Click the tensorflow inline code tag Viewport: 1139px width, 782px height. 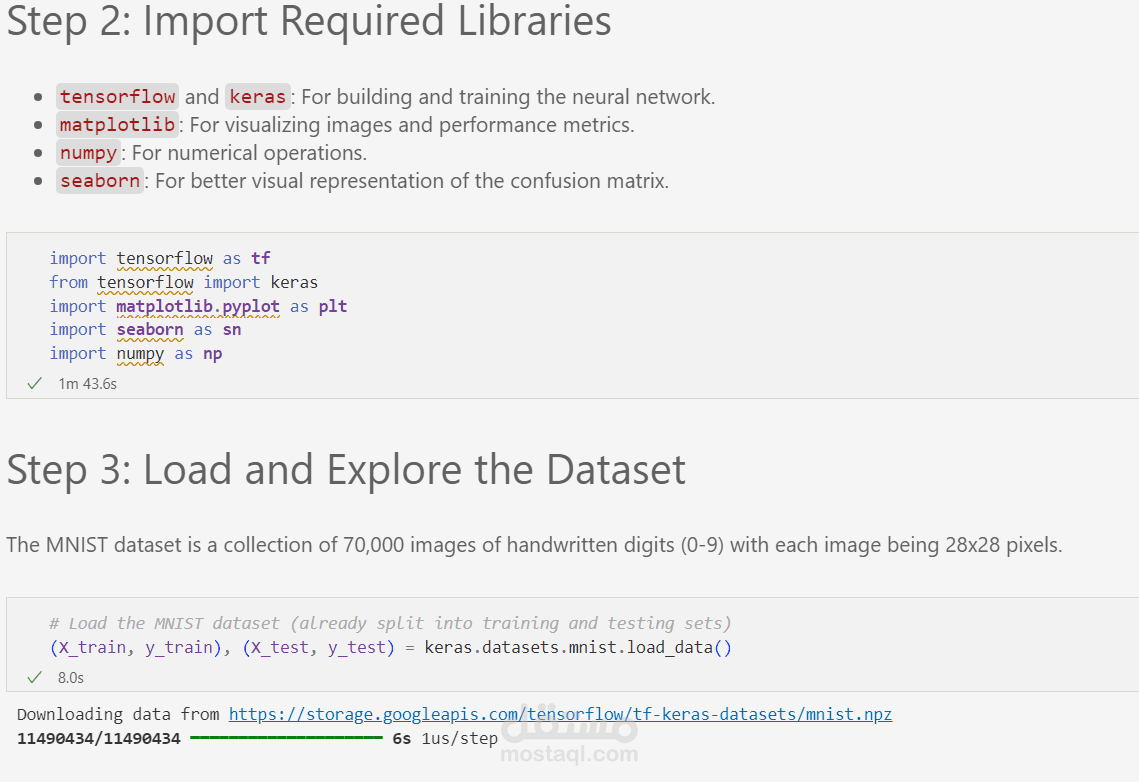[118, 97]
